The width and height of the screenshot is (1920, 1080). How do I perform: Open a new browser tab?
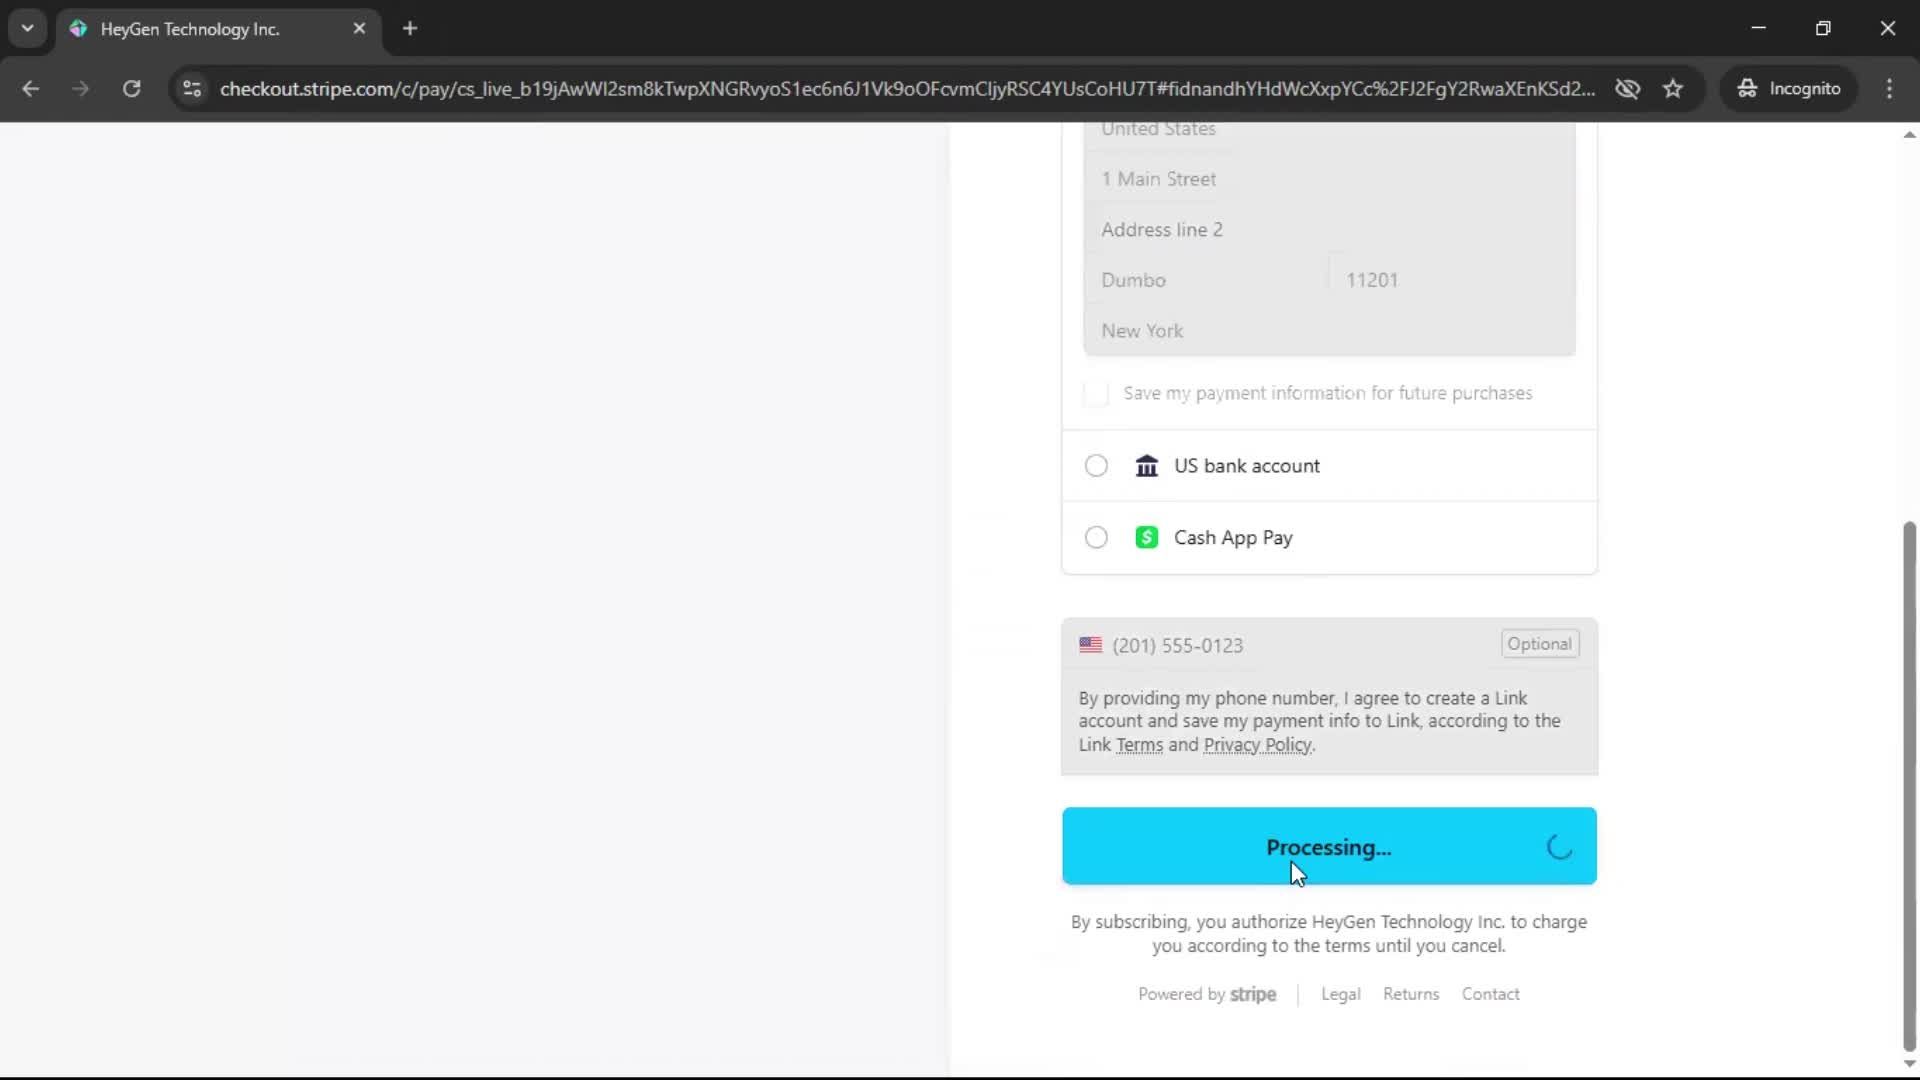[x=410, y=29]
